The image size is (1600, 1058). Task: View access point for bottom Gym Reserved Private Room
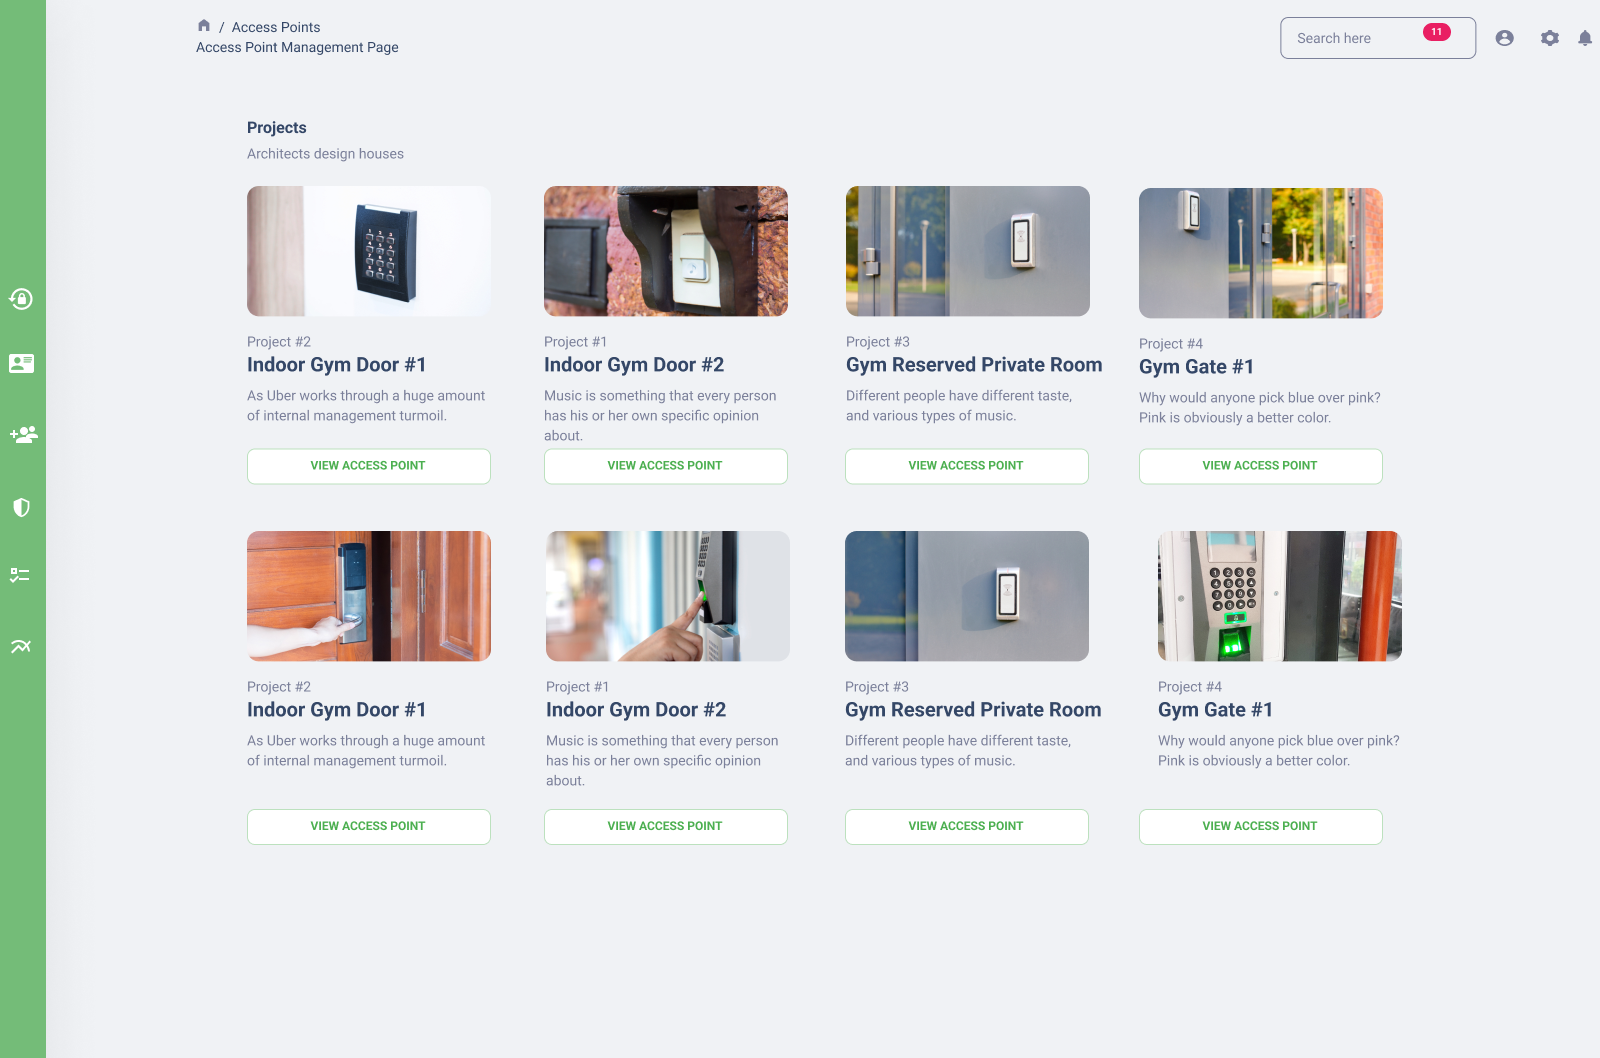tap(967, 827)
